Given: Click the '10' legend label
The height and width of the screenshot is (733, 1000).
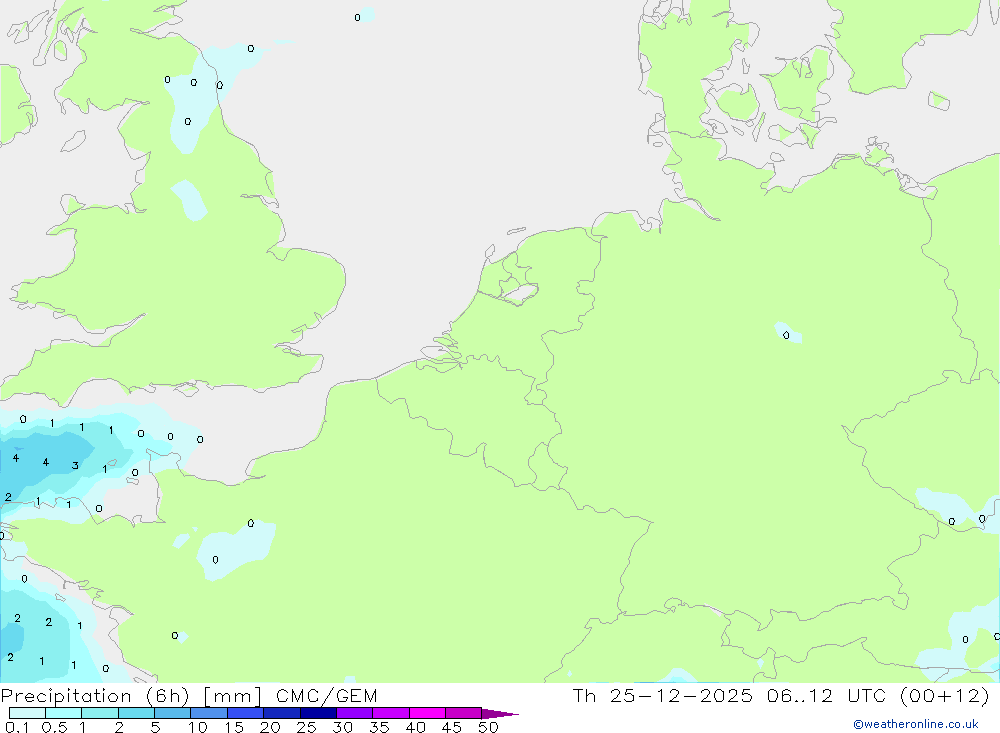Looking at the screenshot, I should pos(198,727).
